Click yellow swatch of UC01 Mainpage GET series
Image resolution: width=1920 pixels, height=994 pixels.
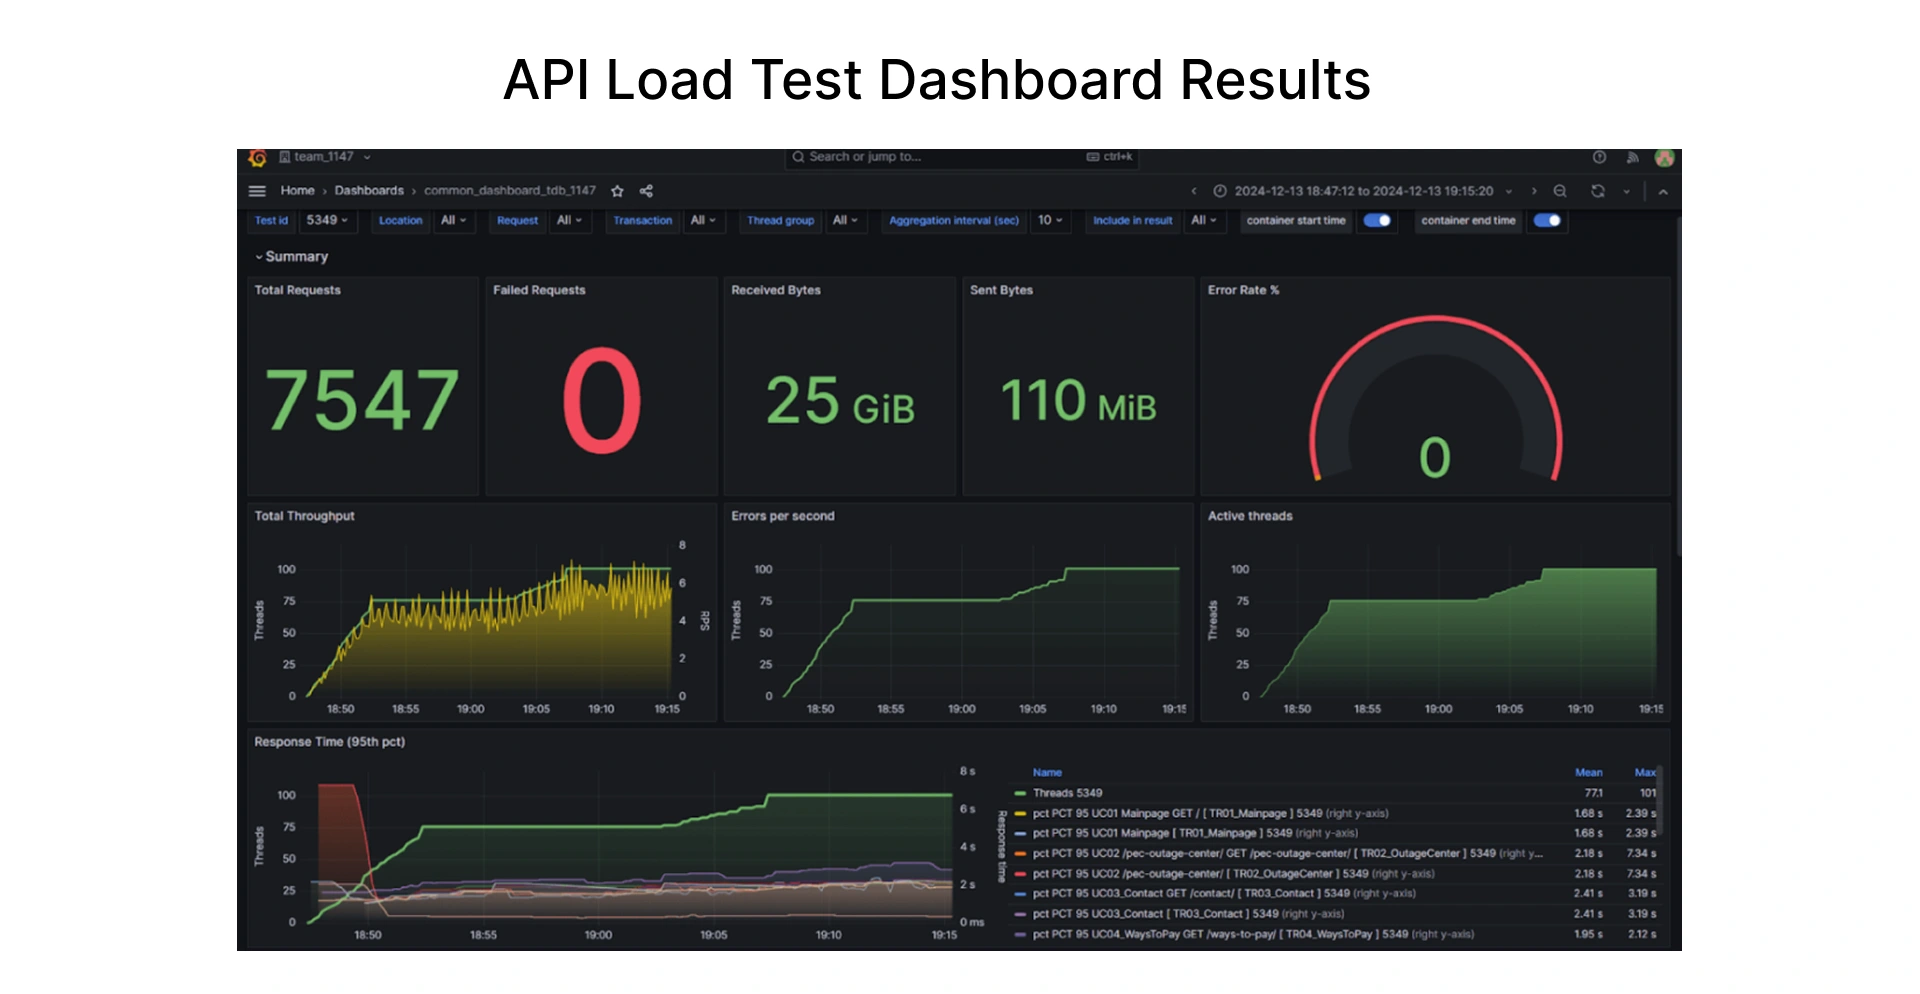pyautogui.click(x=1020, y=814)
